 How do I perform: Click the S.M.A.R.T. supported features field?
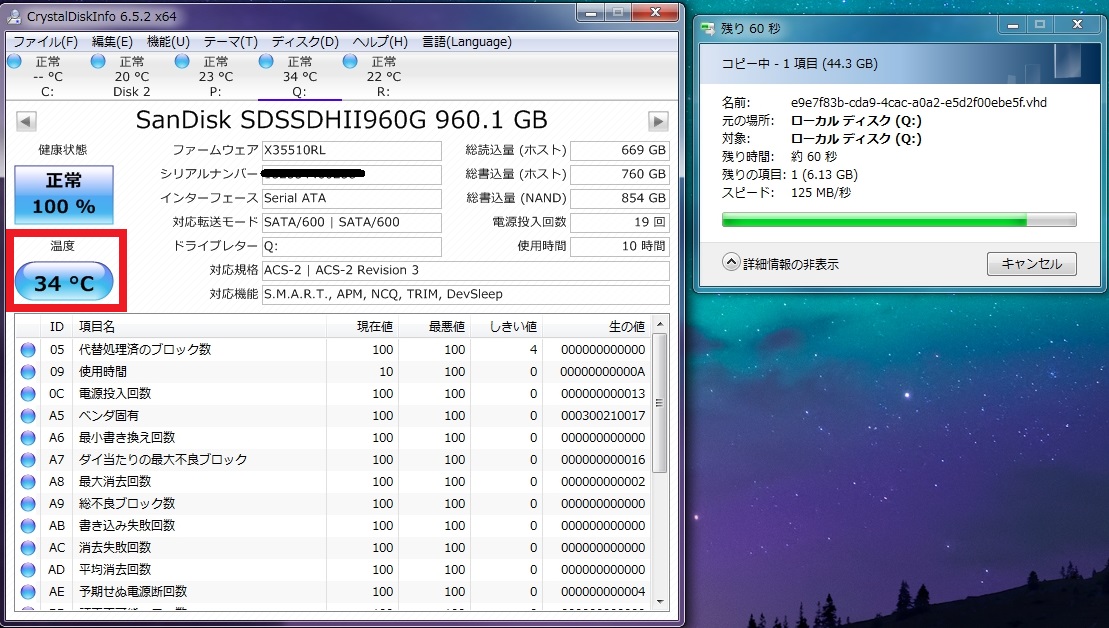point(465,294)
